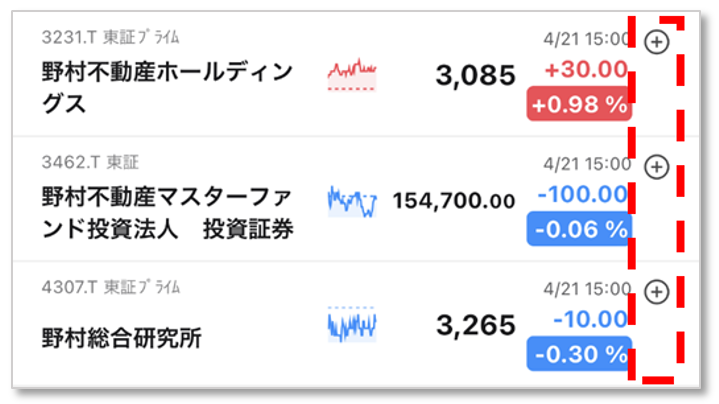The width and height of the screenshot is (719, 404).
Task: Select the 154,700.00 price value
Action: pos(454,201)
